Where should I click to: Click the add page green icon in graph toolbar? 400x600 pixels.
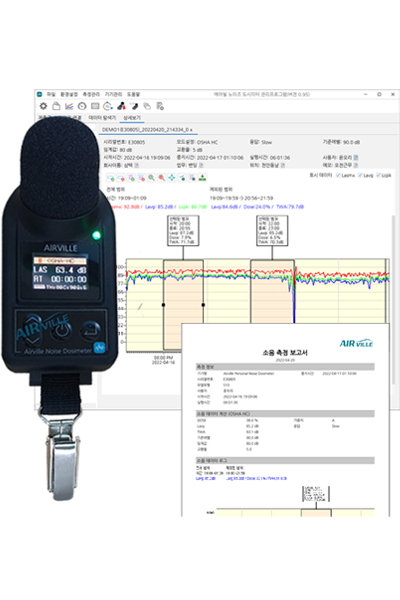click(131, 178)
